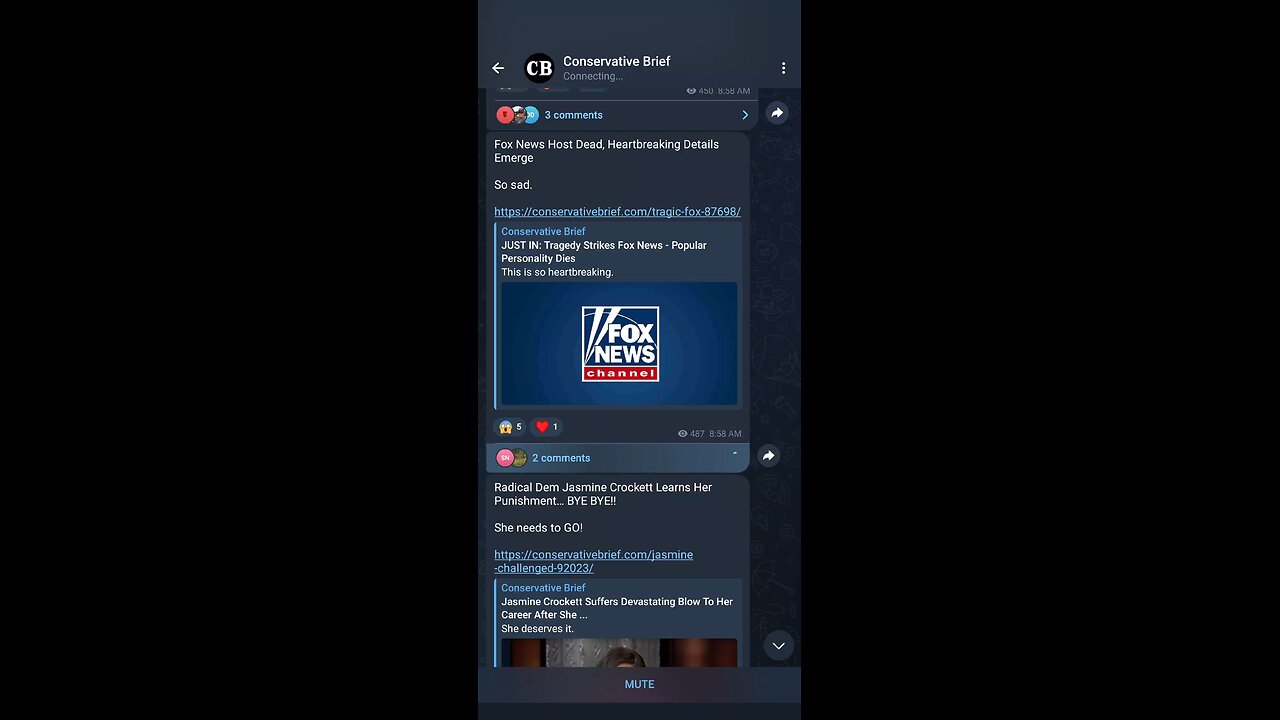Tap 'Radical Dem Jasmine Crockett Learns Her Punishment' text
This screenshot has height=720, width=1280.
[603, 494]
